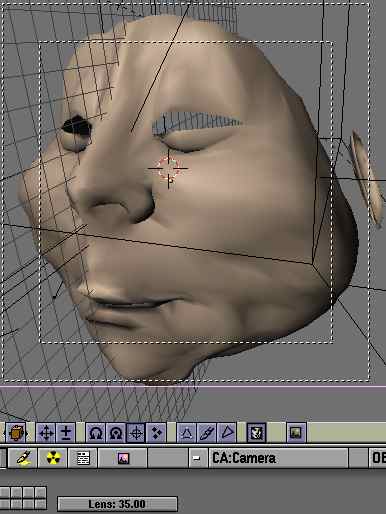Click the render image icon in the header
The width and height of the screenshot is (386, 514).
296,433
